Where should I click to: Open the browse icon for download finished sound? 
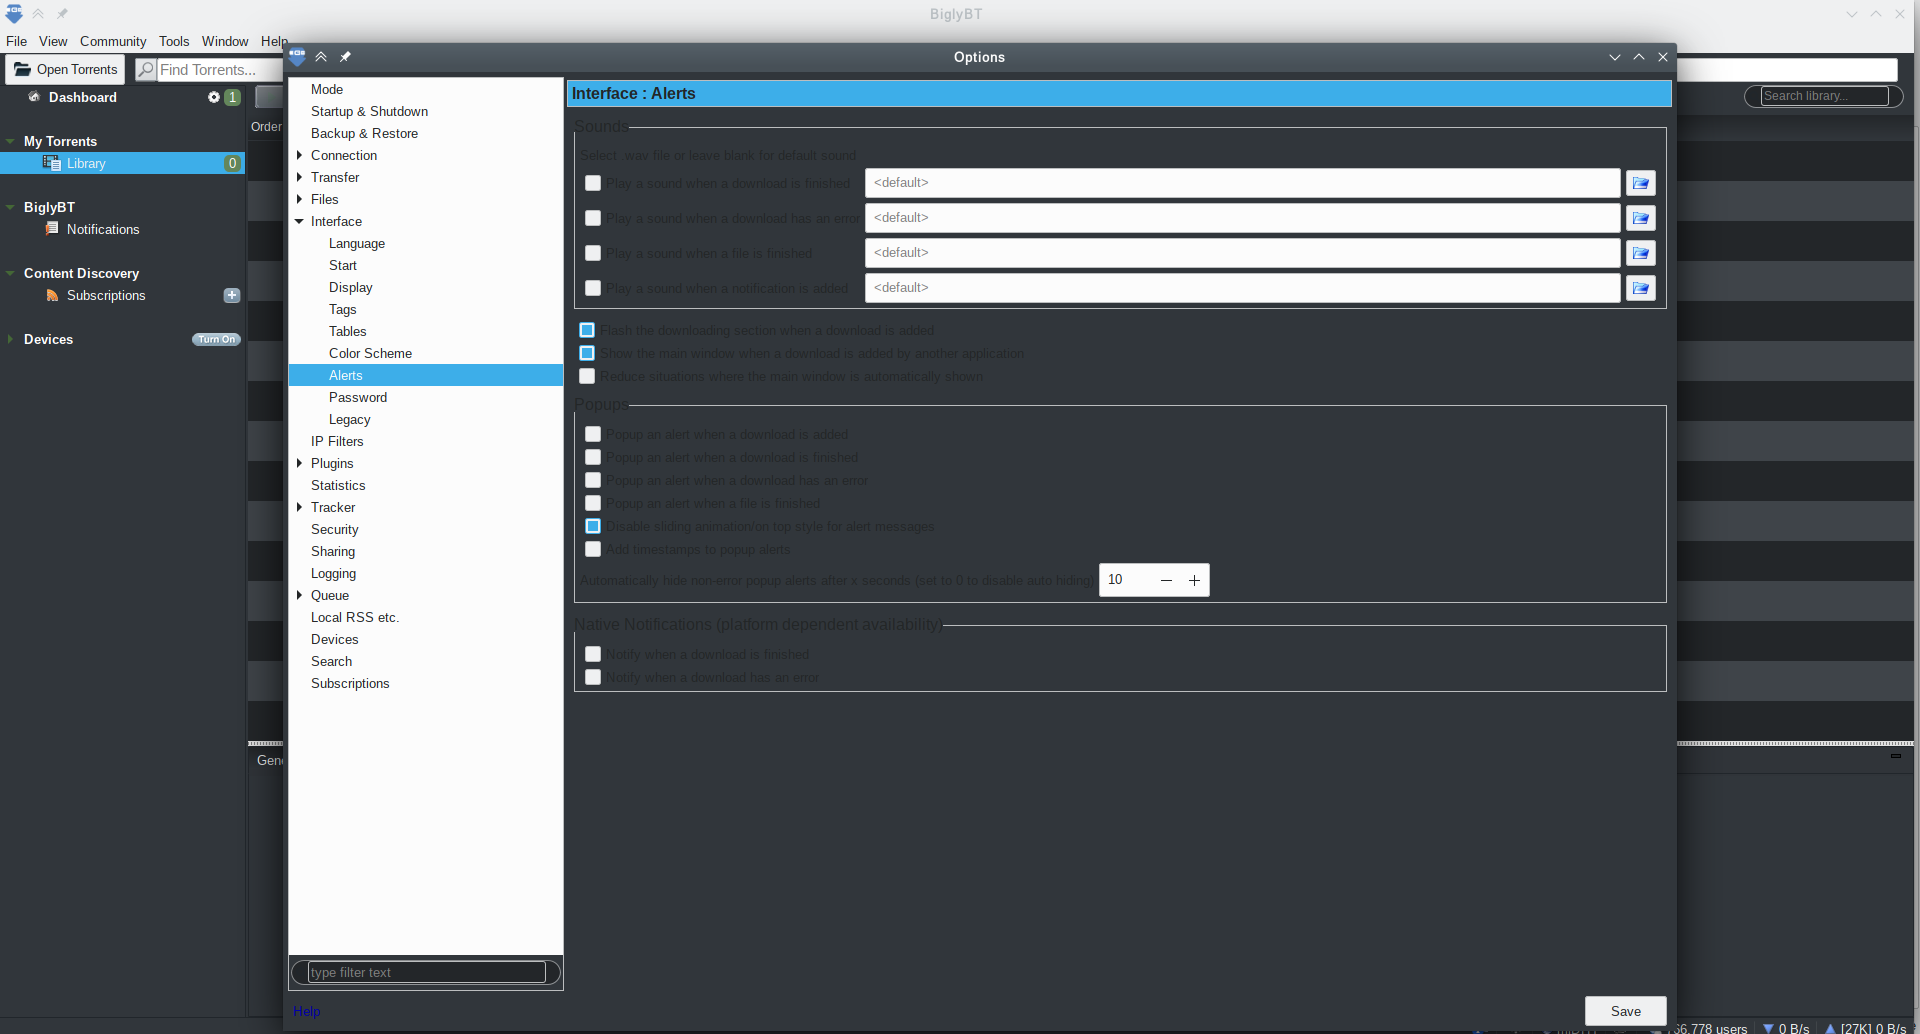1640,183
